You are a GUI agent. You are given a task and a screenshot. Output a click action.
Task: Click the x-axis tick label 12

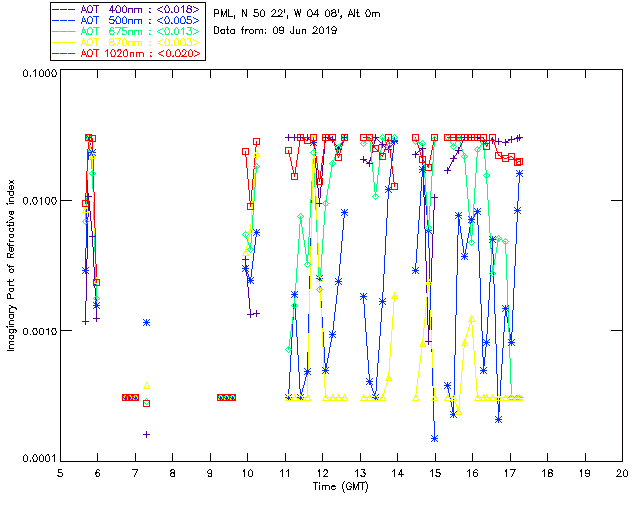(x=322, y=473)
